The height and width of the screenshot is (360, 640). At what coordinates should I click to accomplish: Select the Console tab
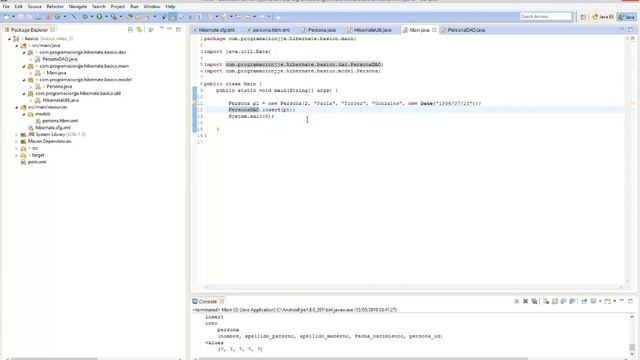[x=208, y=302]
